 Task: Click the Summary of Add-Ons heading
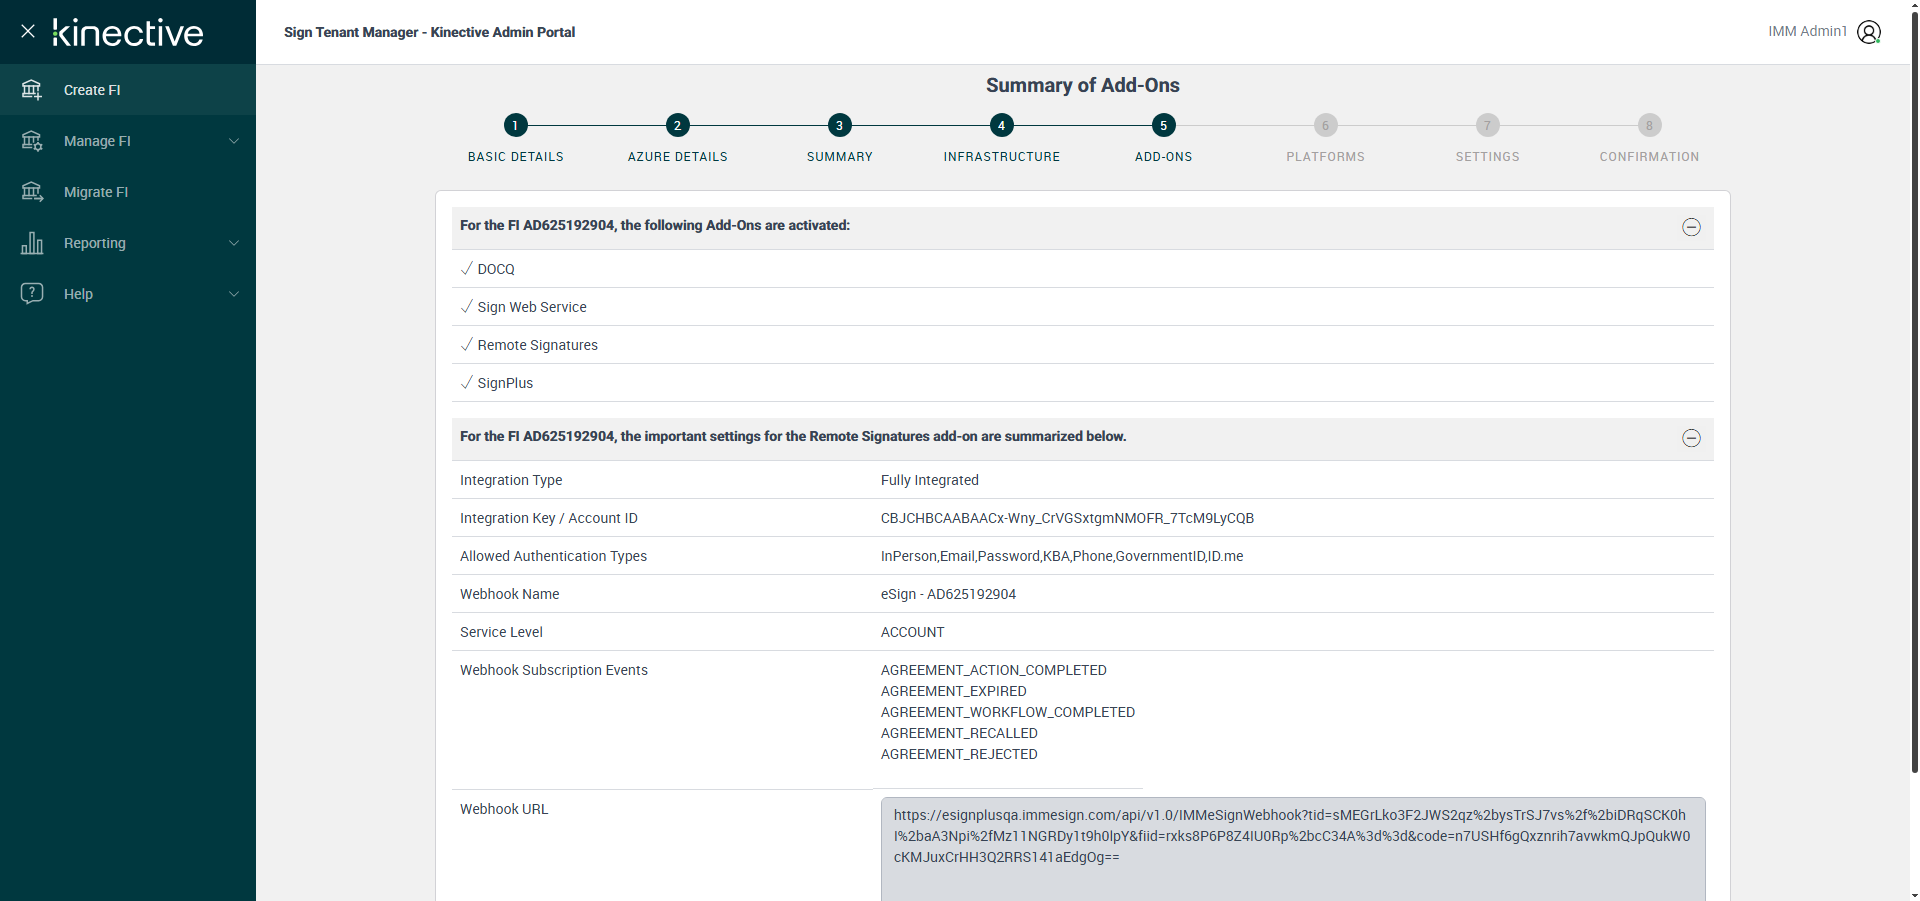click(1083, 85)
